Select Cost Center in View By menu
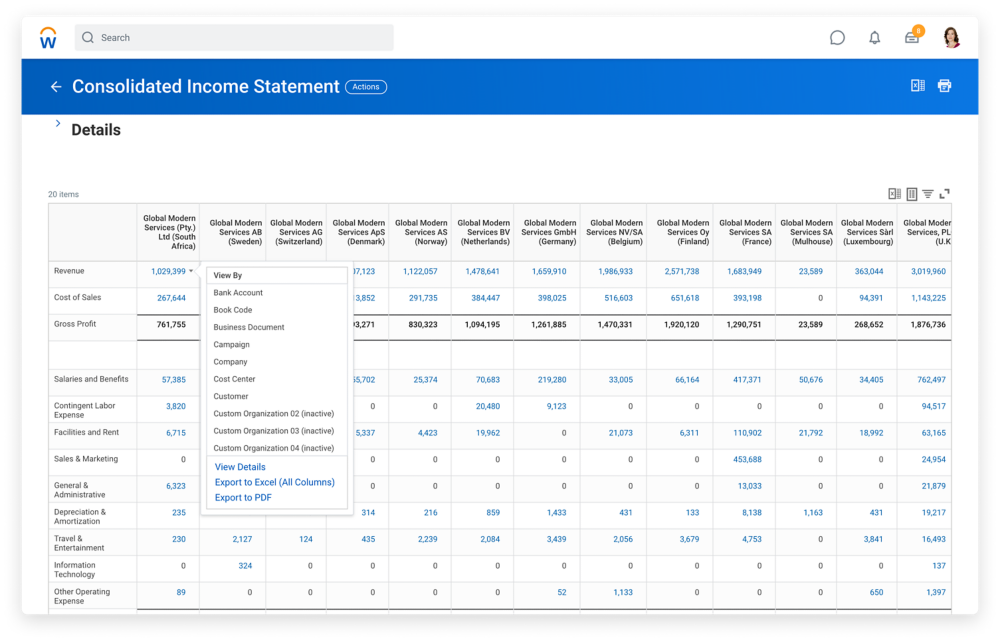1000x642 pixels. (x=234, y=379)
